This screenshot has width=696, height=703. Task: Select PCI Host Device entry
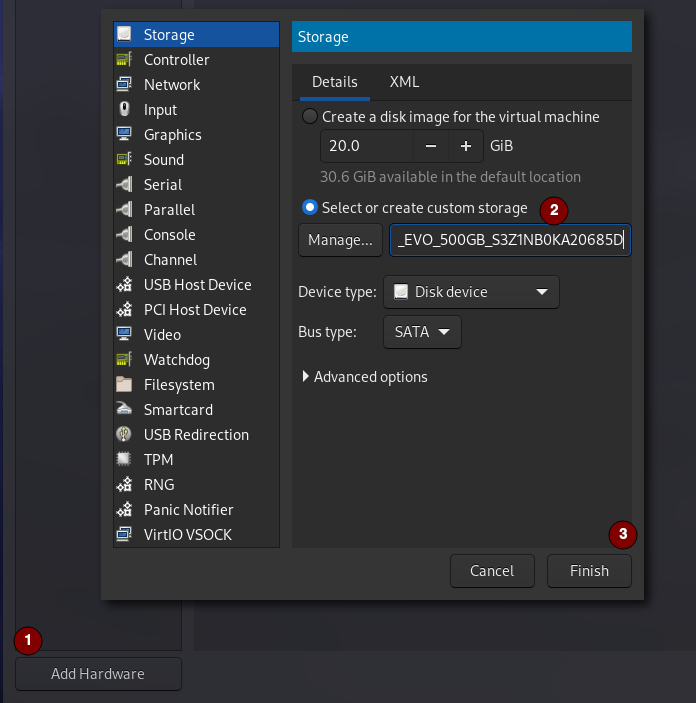coord(196,310)
